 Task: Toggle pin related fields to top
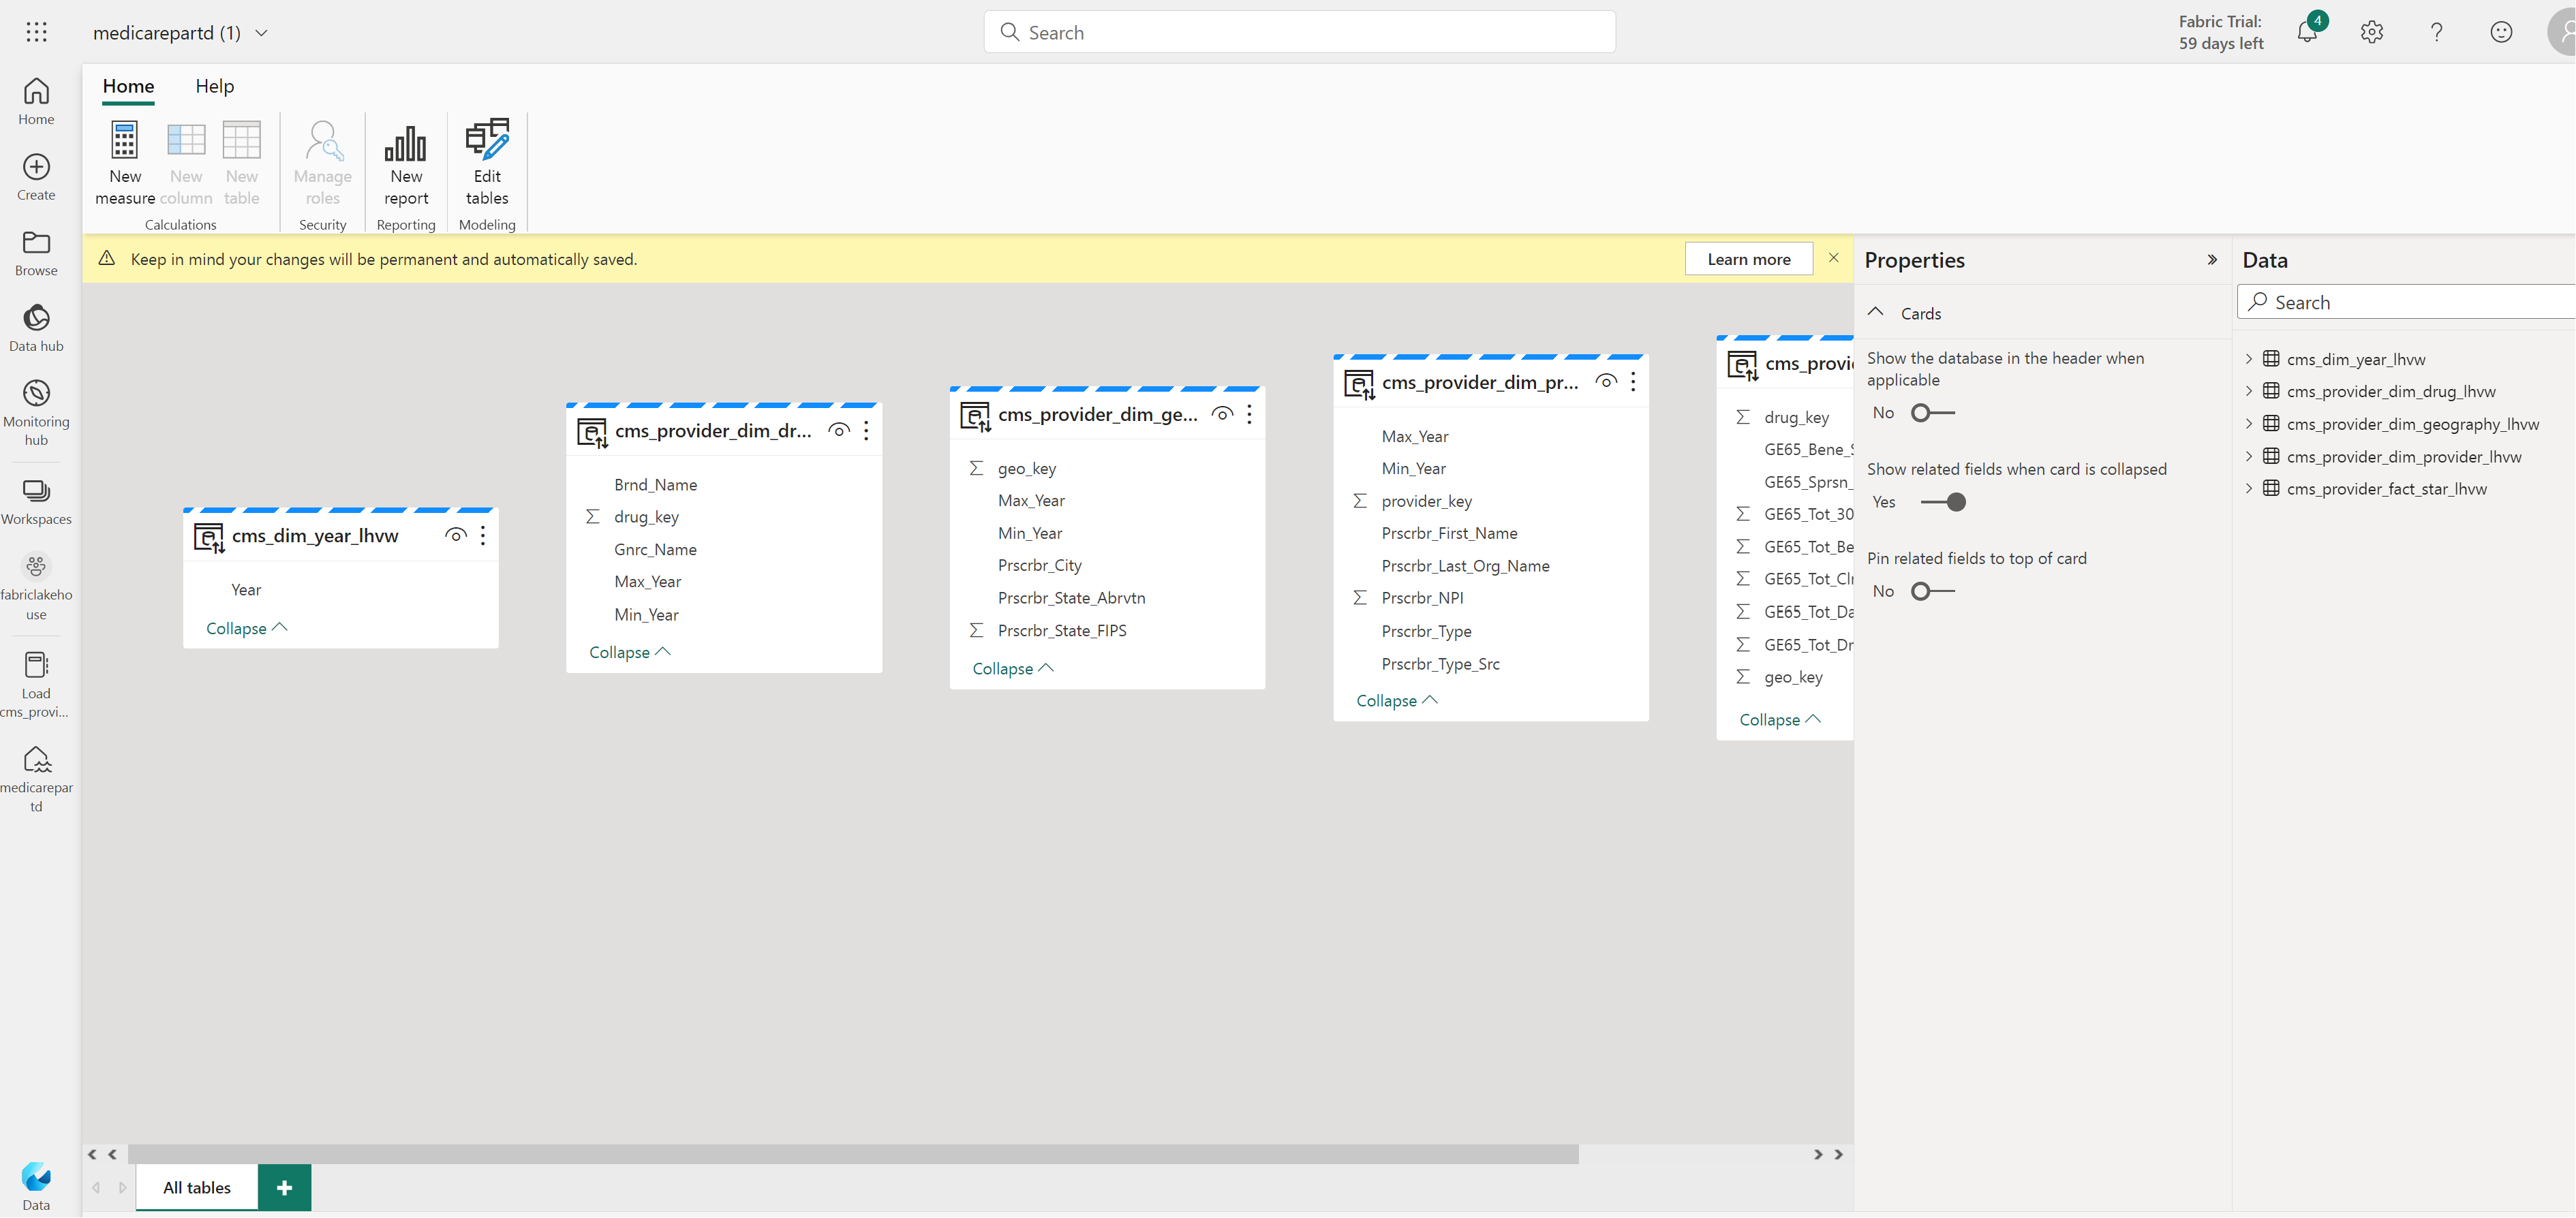pyautogui.click(x=1932, y=591)
